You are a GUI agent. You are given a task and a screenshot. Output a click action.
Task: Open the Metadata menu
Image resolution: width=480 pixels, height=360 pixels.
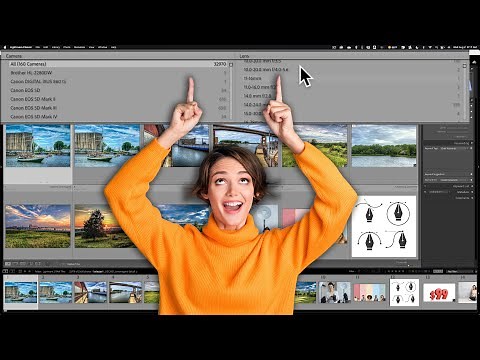(x=79, y=47)
